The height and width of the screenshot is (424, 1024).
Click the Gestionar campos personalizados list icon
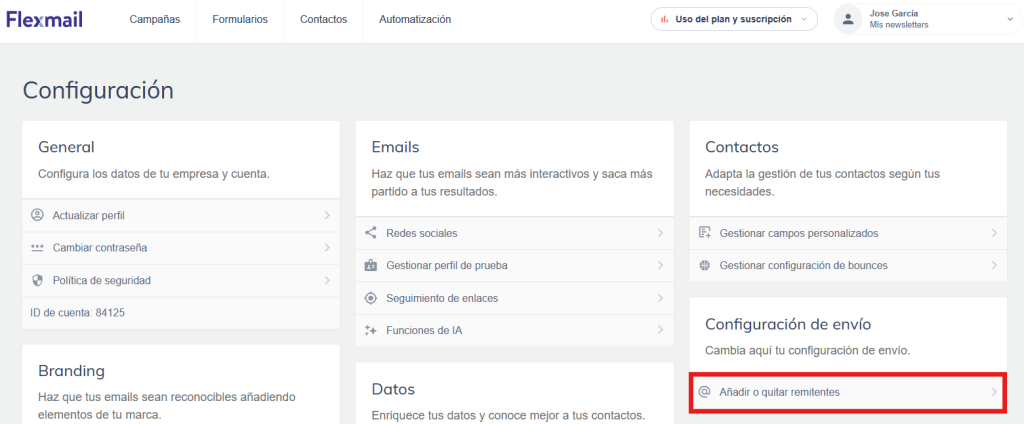(x=704, y=233)
